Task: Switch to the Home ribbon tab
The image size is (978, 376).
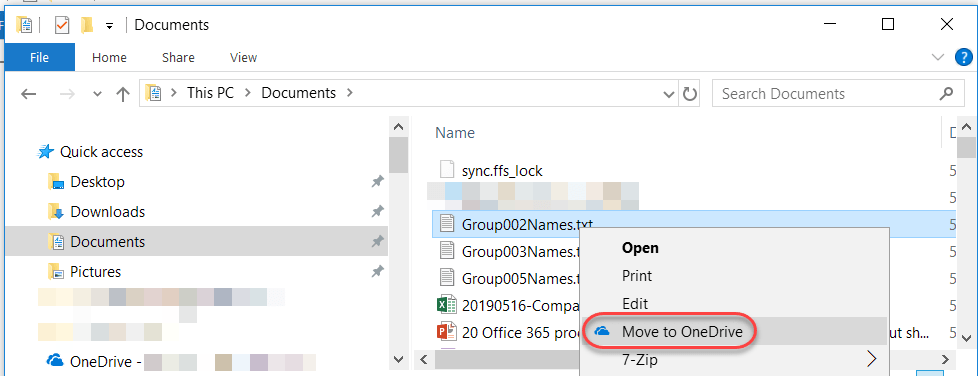Action: click(x=109, y=57)
